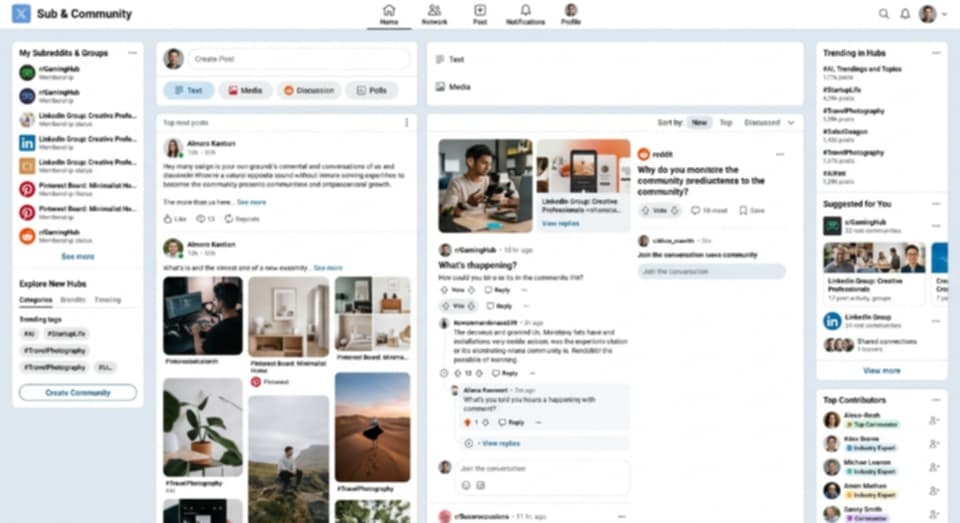This screenshot has height=523, width=960.
Task: Open the Network tab
Action: click(x=434, y=15)
